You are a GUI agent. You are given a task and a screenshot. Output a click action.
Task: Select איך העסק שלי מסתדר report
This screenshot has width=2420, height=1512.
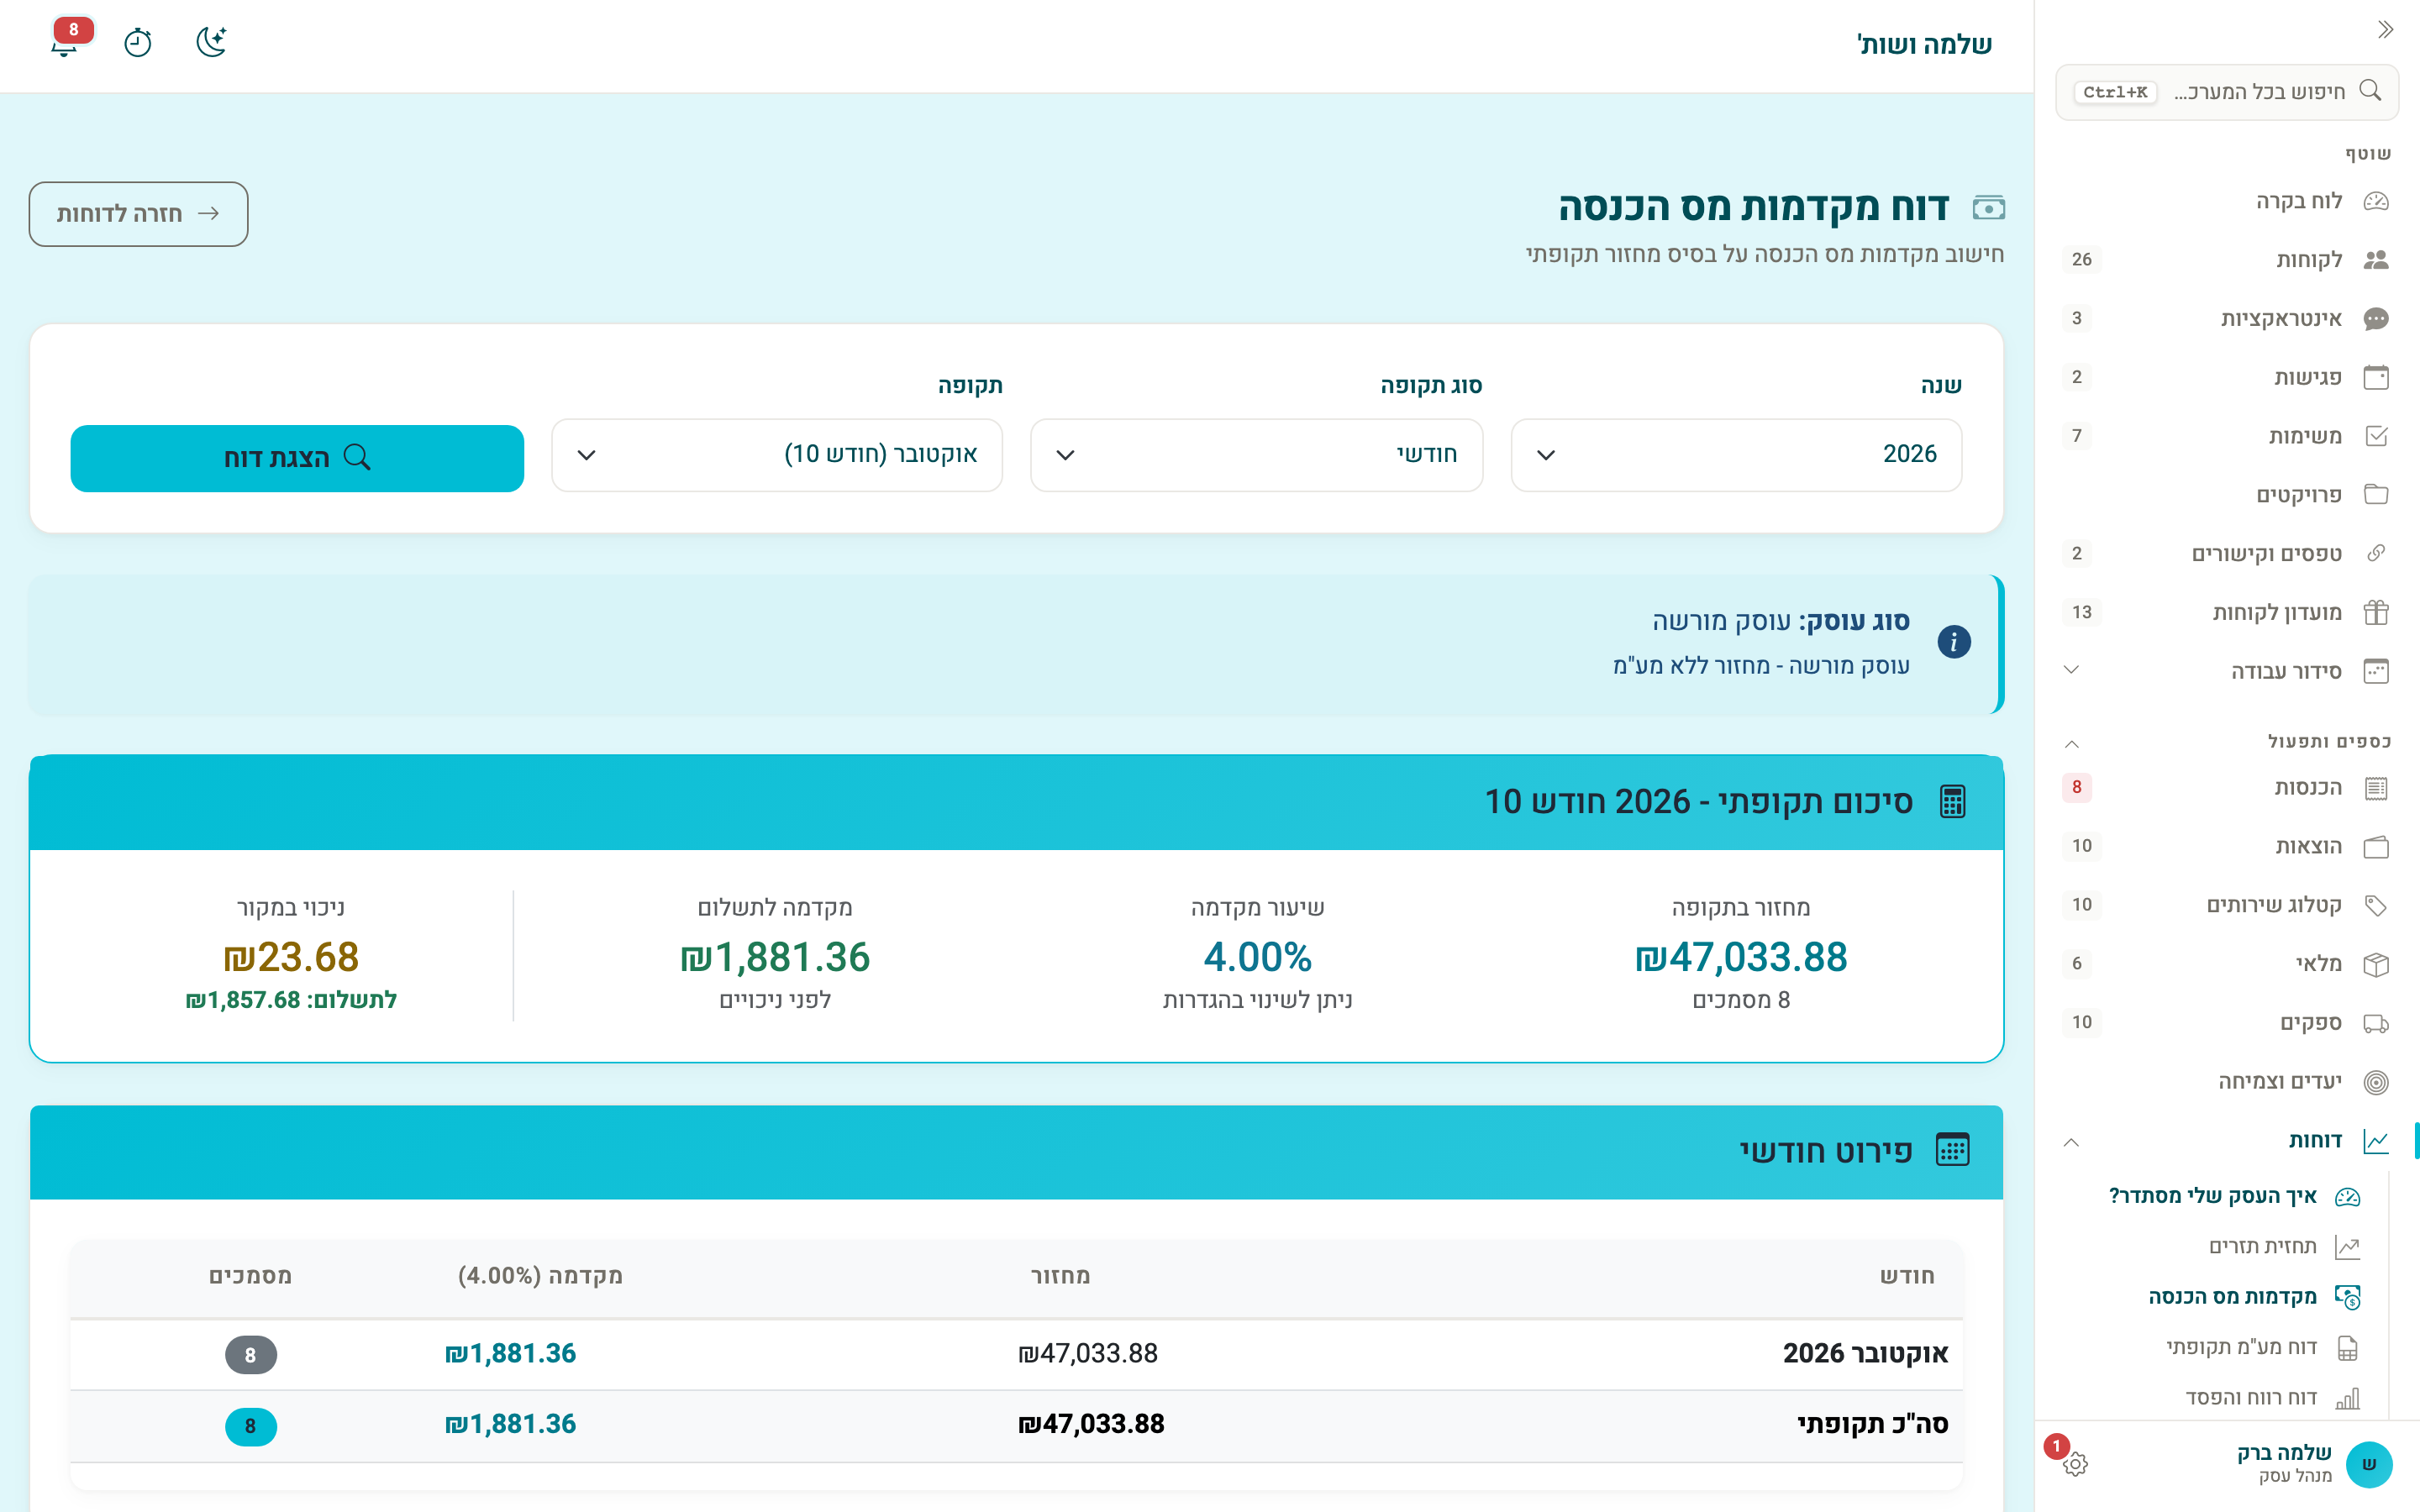(2234, 1196)
